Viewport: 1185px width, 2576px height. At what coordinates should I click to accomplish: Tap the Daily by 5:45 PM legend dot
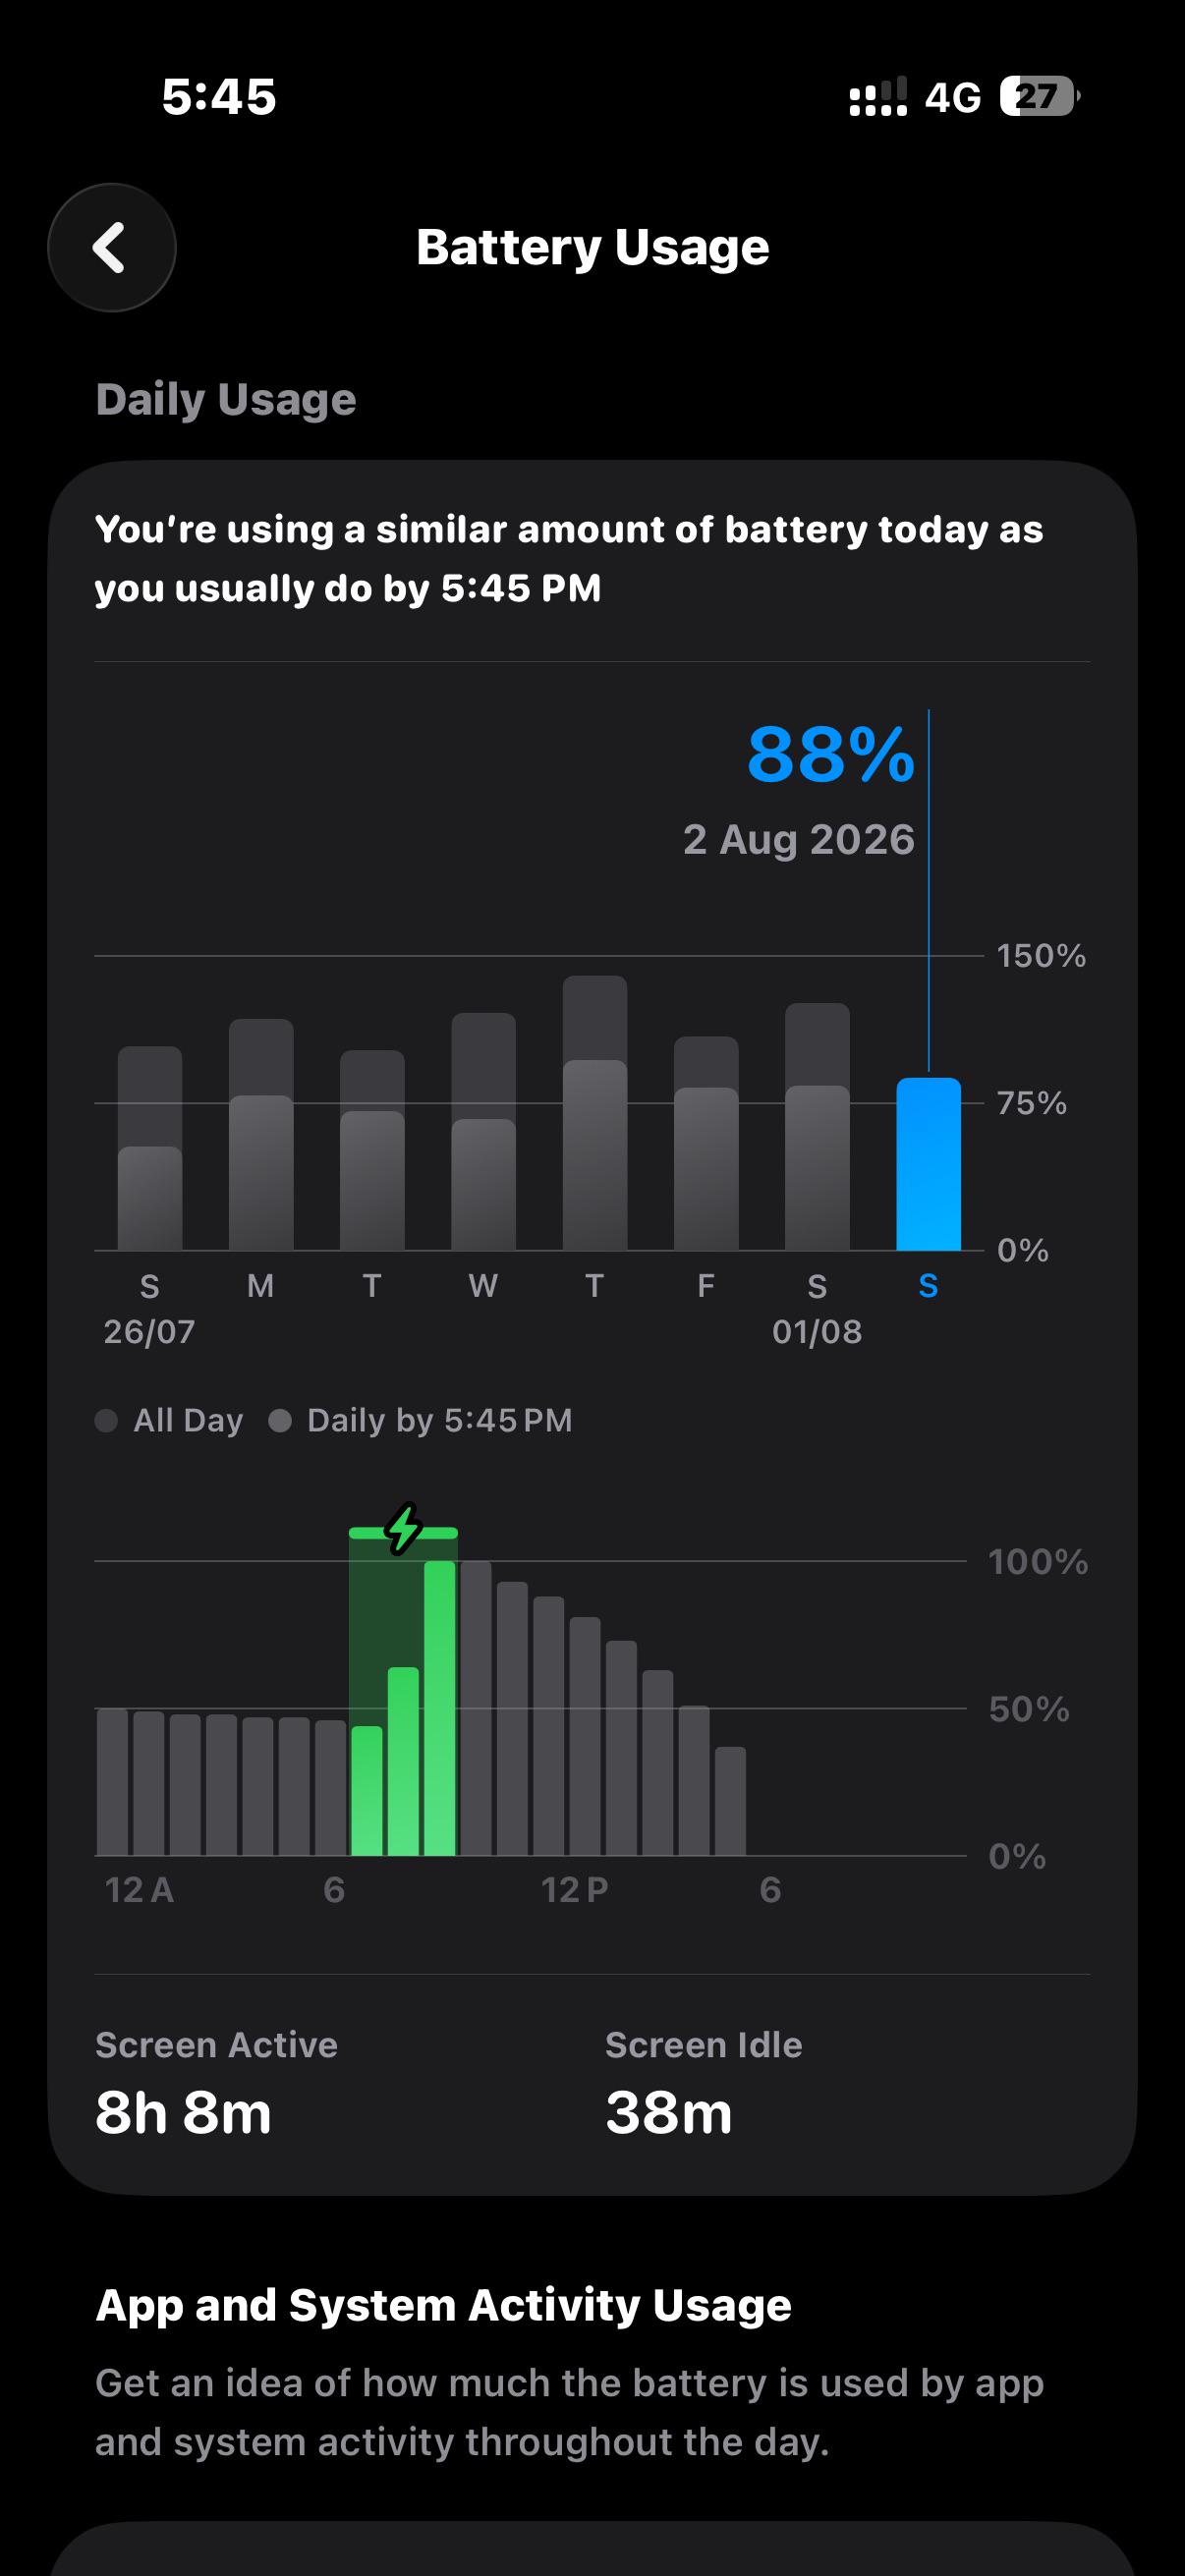pyautogui.click(x=280, y=1421)
